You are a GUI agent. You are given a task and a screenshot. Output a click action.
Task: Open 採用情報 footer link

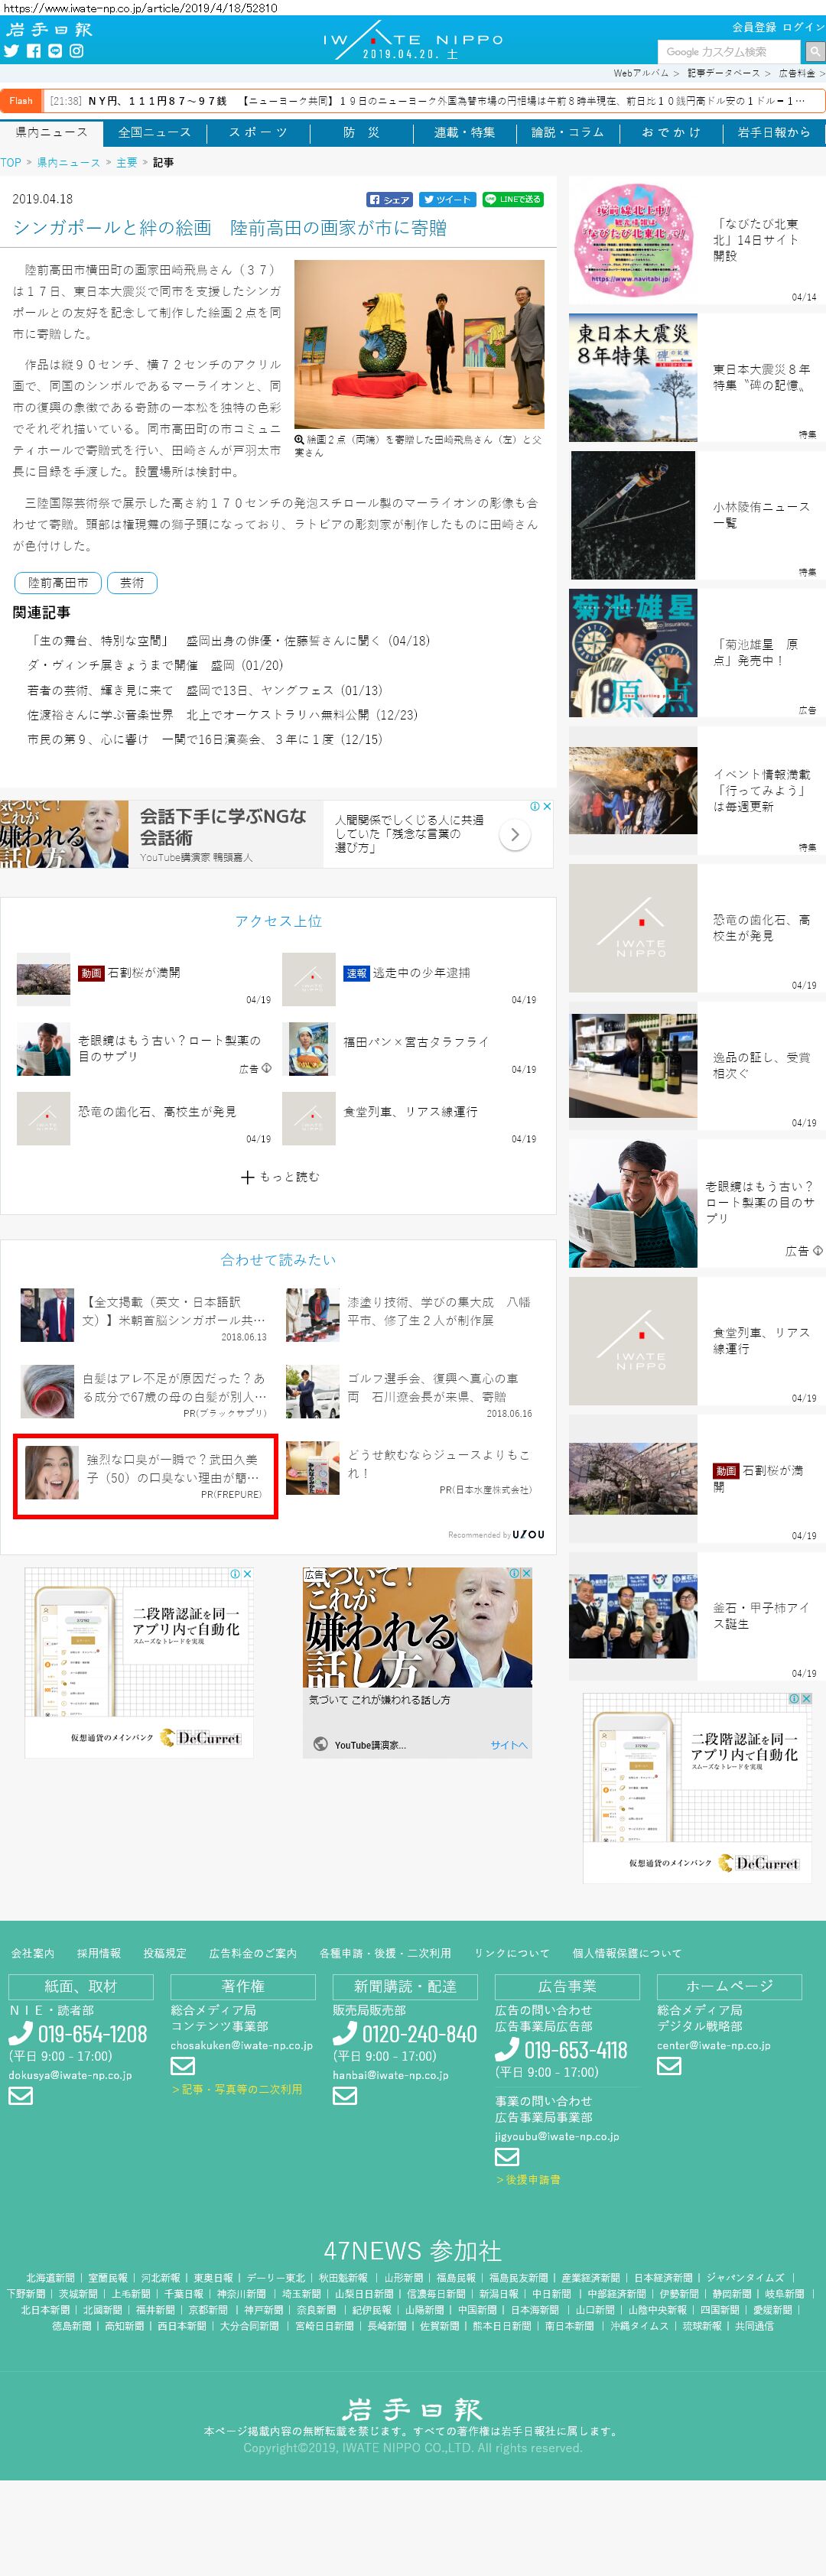[99, 1952]
